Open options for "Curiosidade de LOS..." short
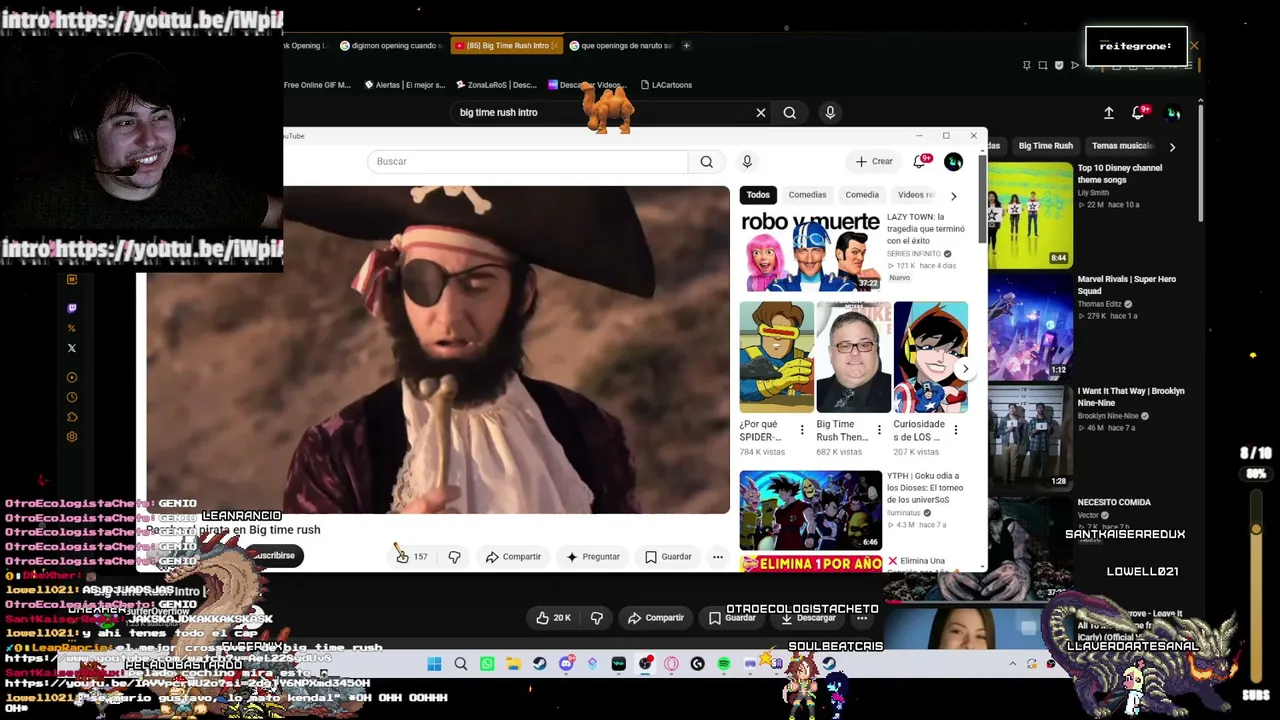 [x=955, y=430]
